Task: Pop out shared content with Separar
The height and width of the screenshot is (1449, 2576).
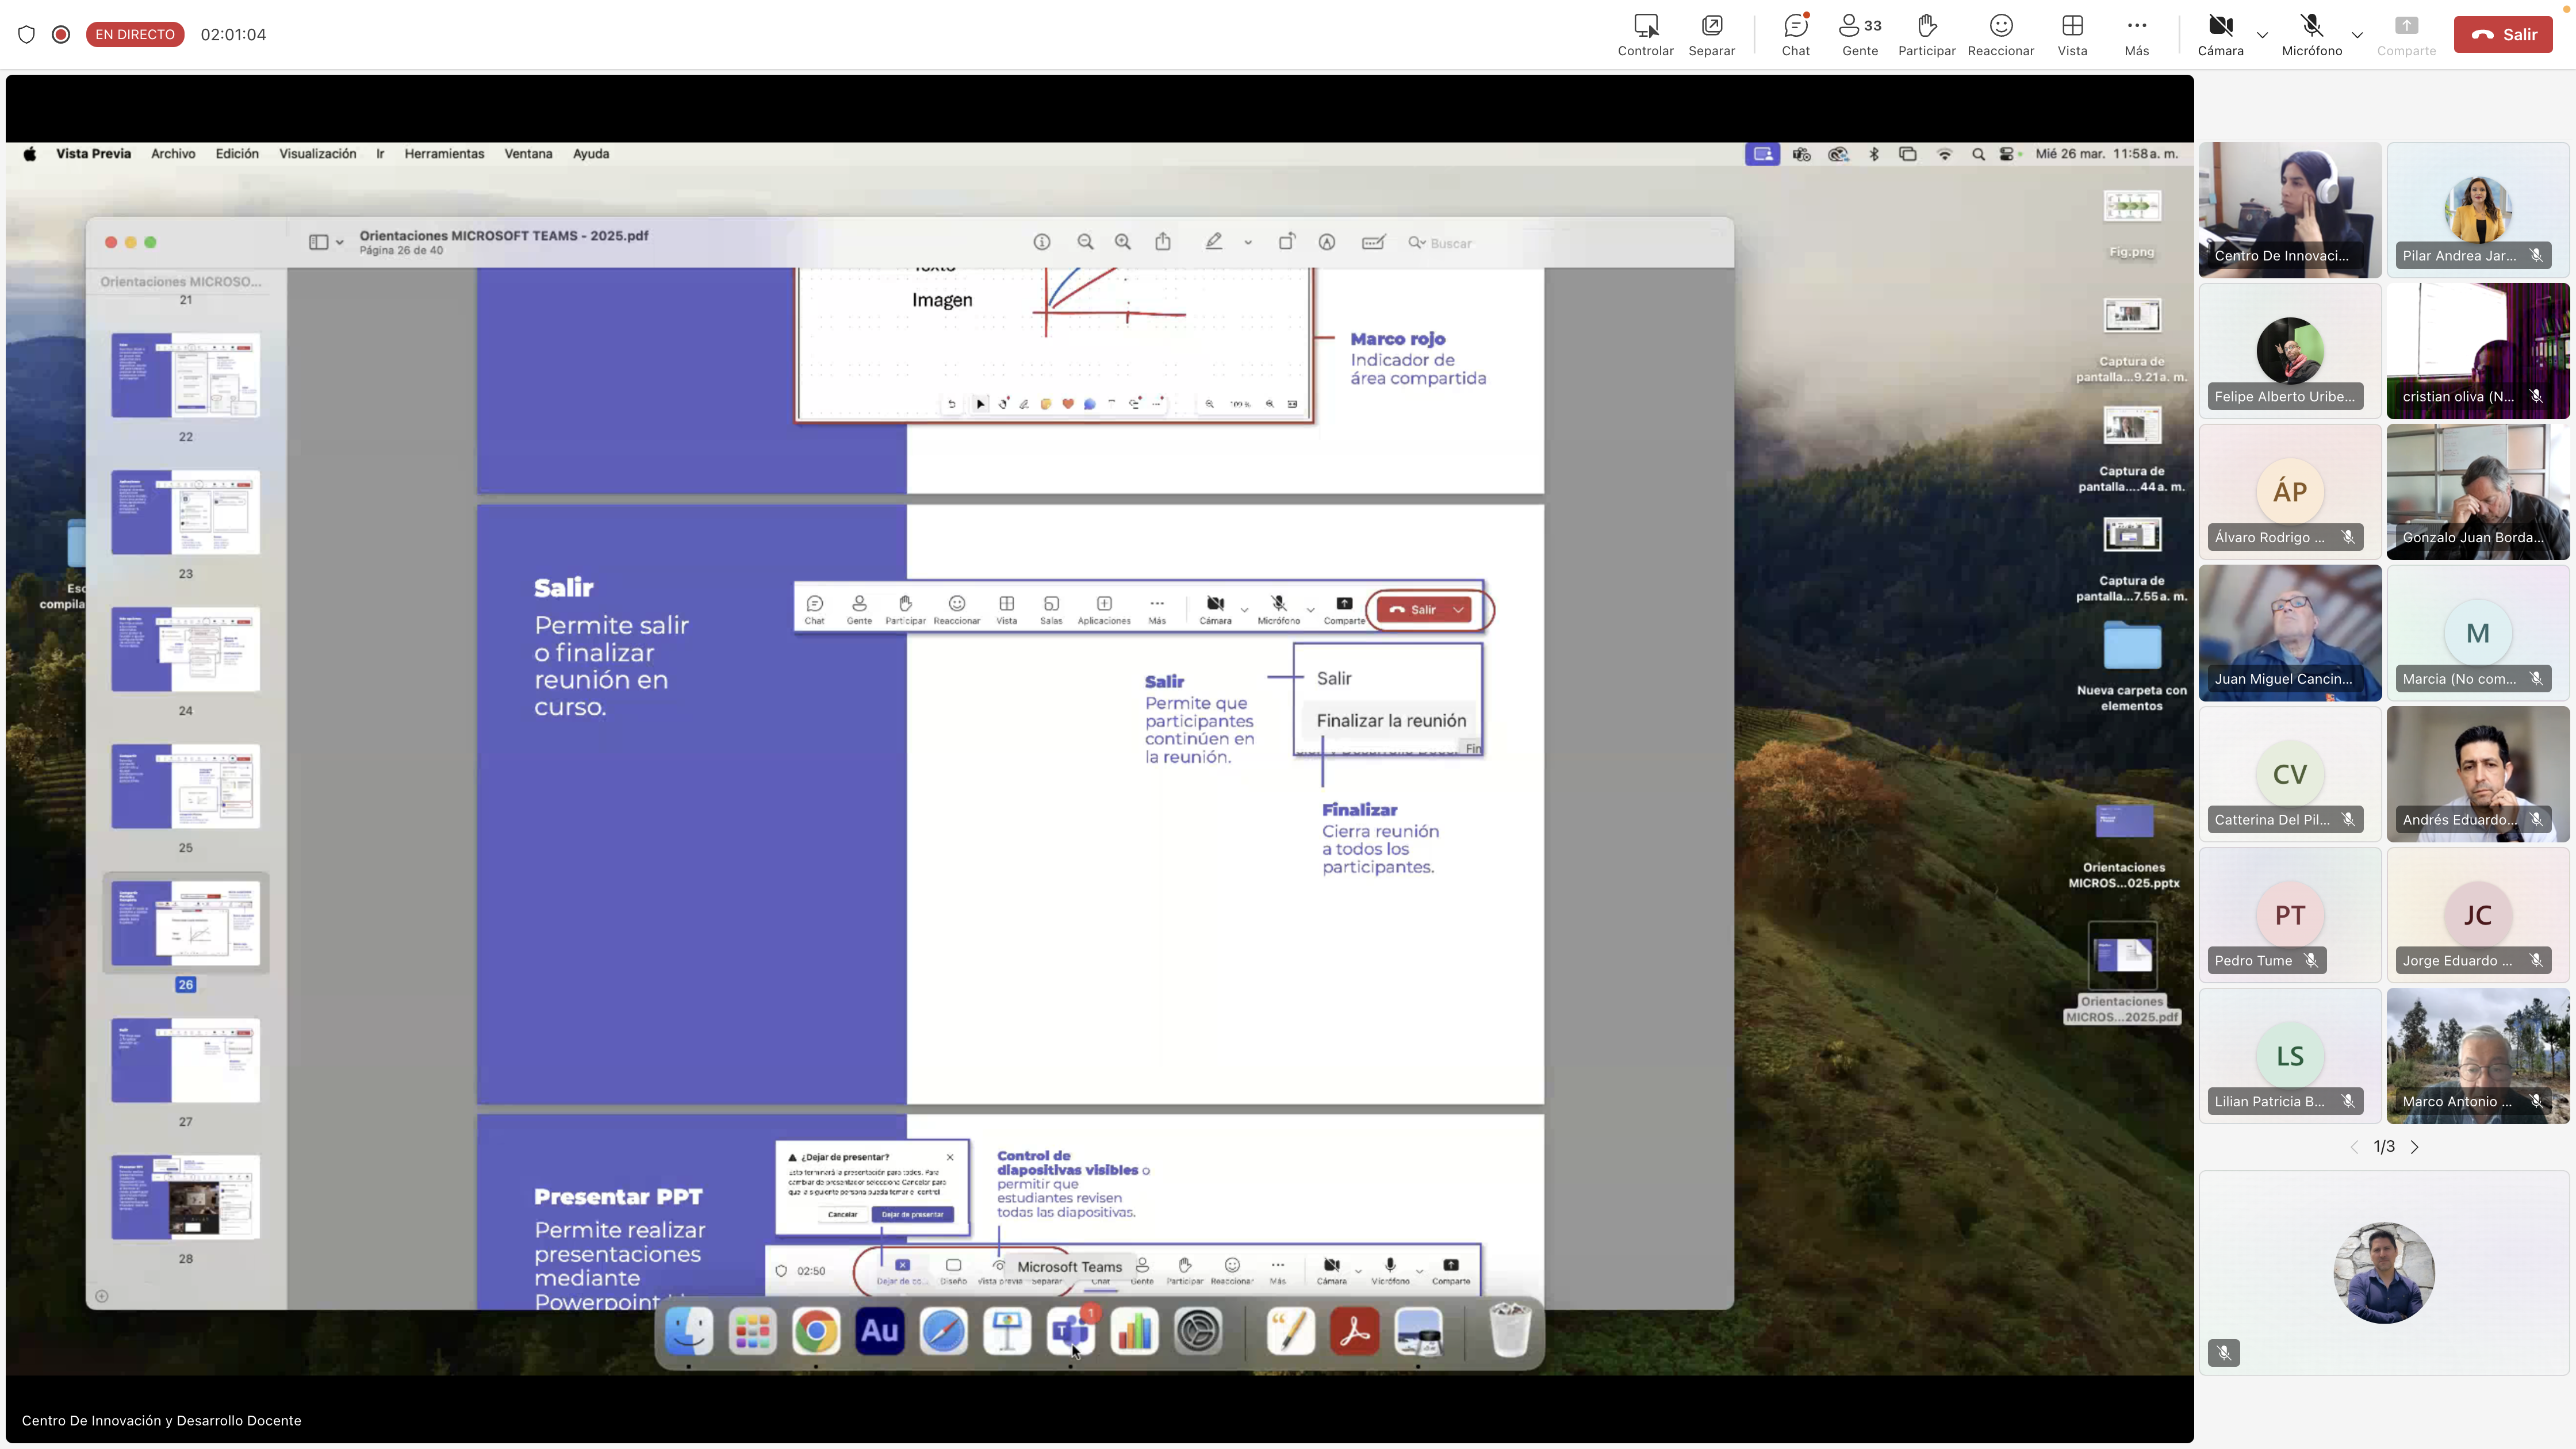Action: pos(1711,34)
